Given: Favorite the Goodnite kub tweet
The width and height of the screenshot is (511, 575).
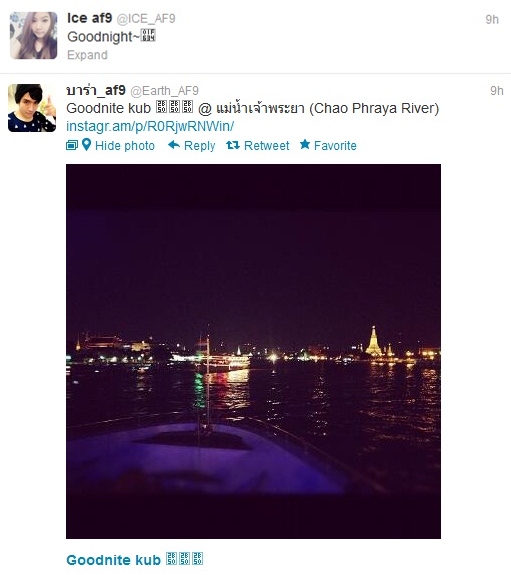Looking at the screenshot, I should pyautogui.click(x=335, y=146).
